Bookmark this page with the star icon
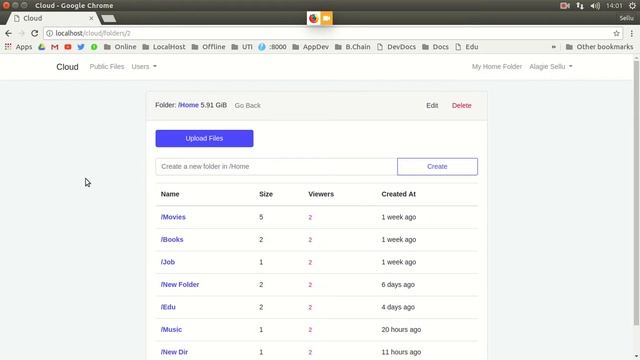This screenshot has height=360, width=640. [616, 33]
